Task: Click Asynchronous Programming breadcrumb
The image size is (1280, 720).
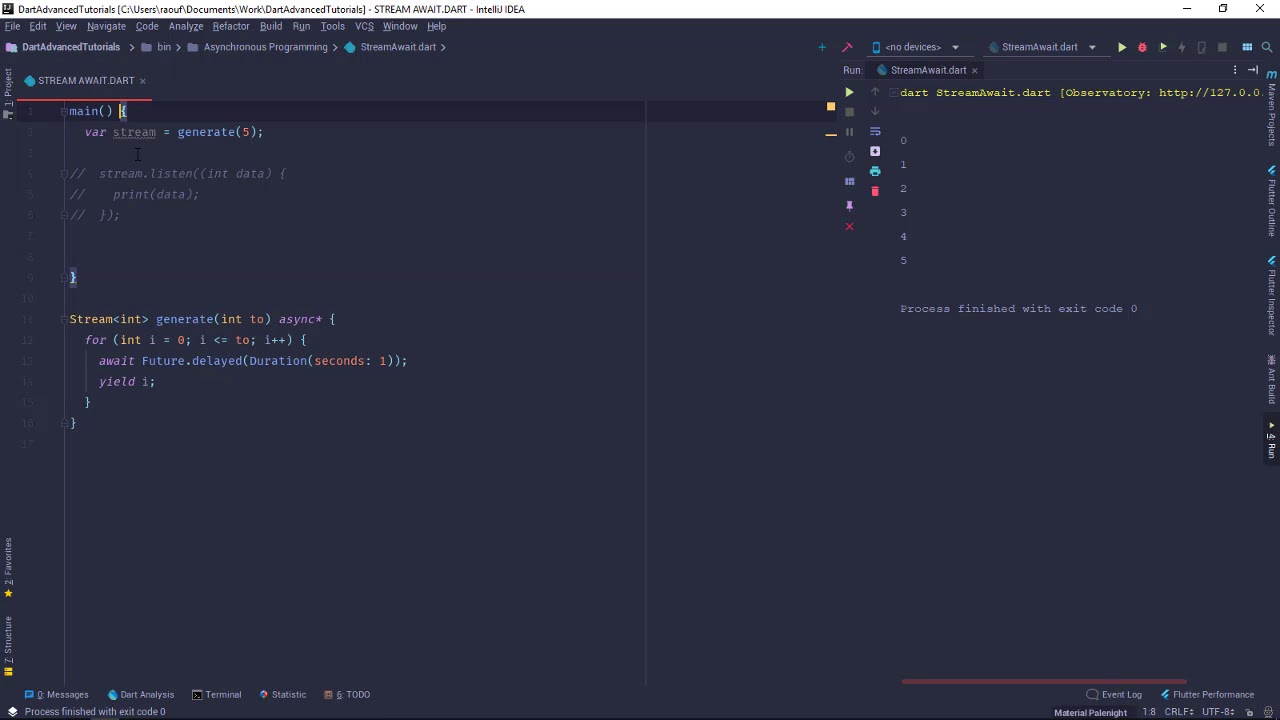Action: 266,47
